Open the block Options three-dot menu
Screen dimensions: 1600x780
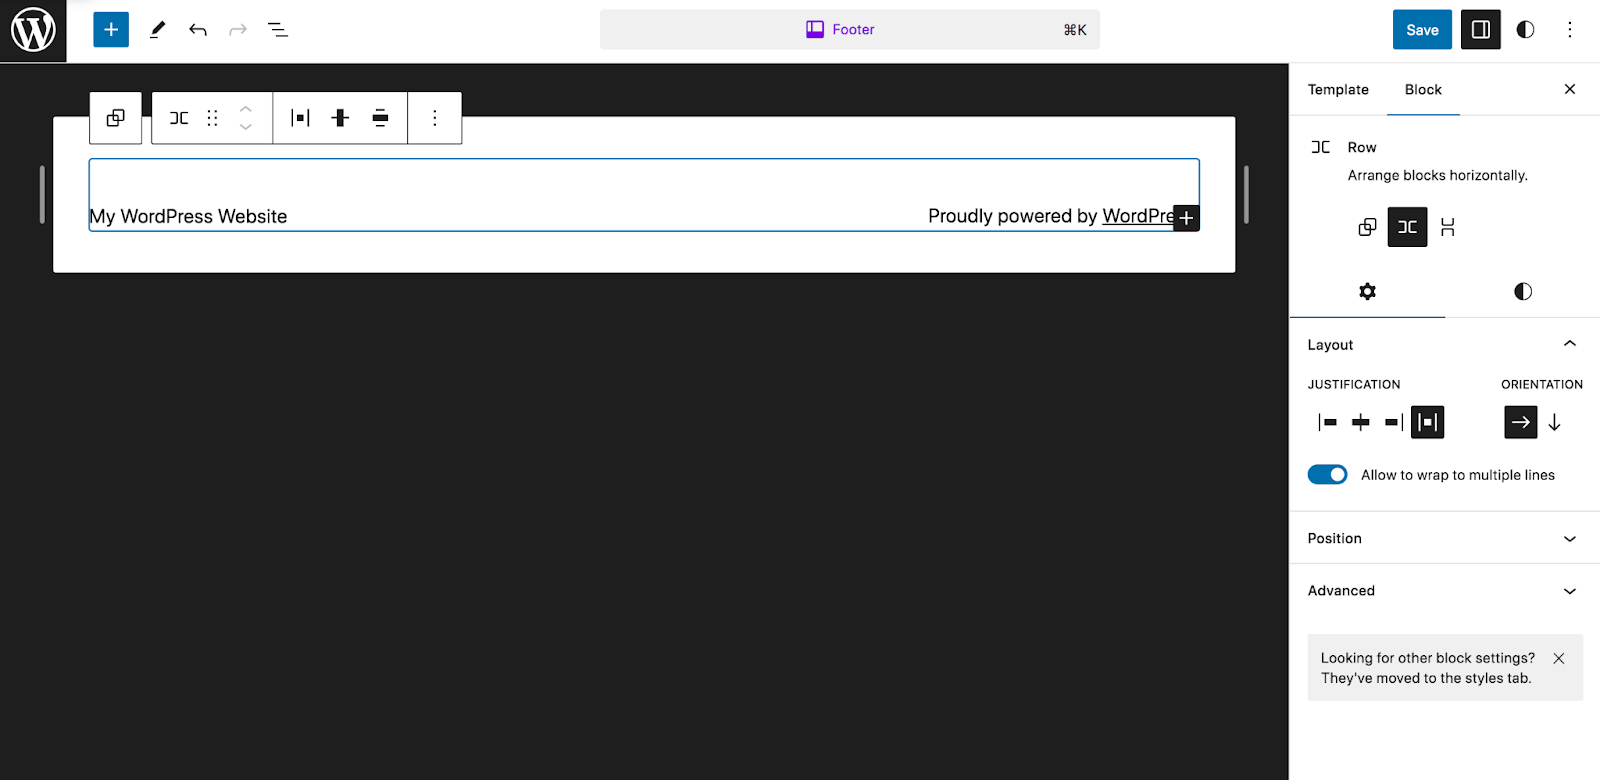tap(434, 118)
